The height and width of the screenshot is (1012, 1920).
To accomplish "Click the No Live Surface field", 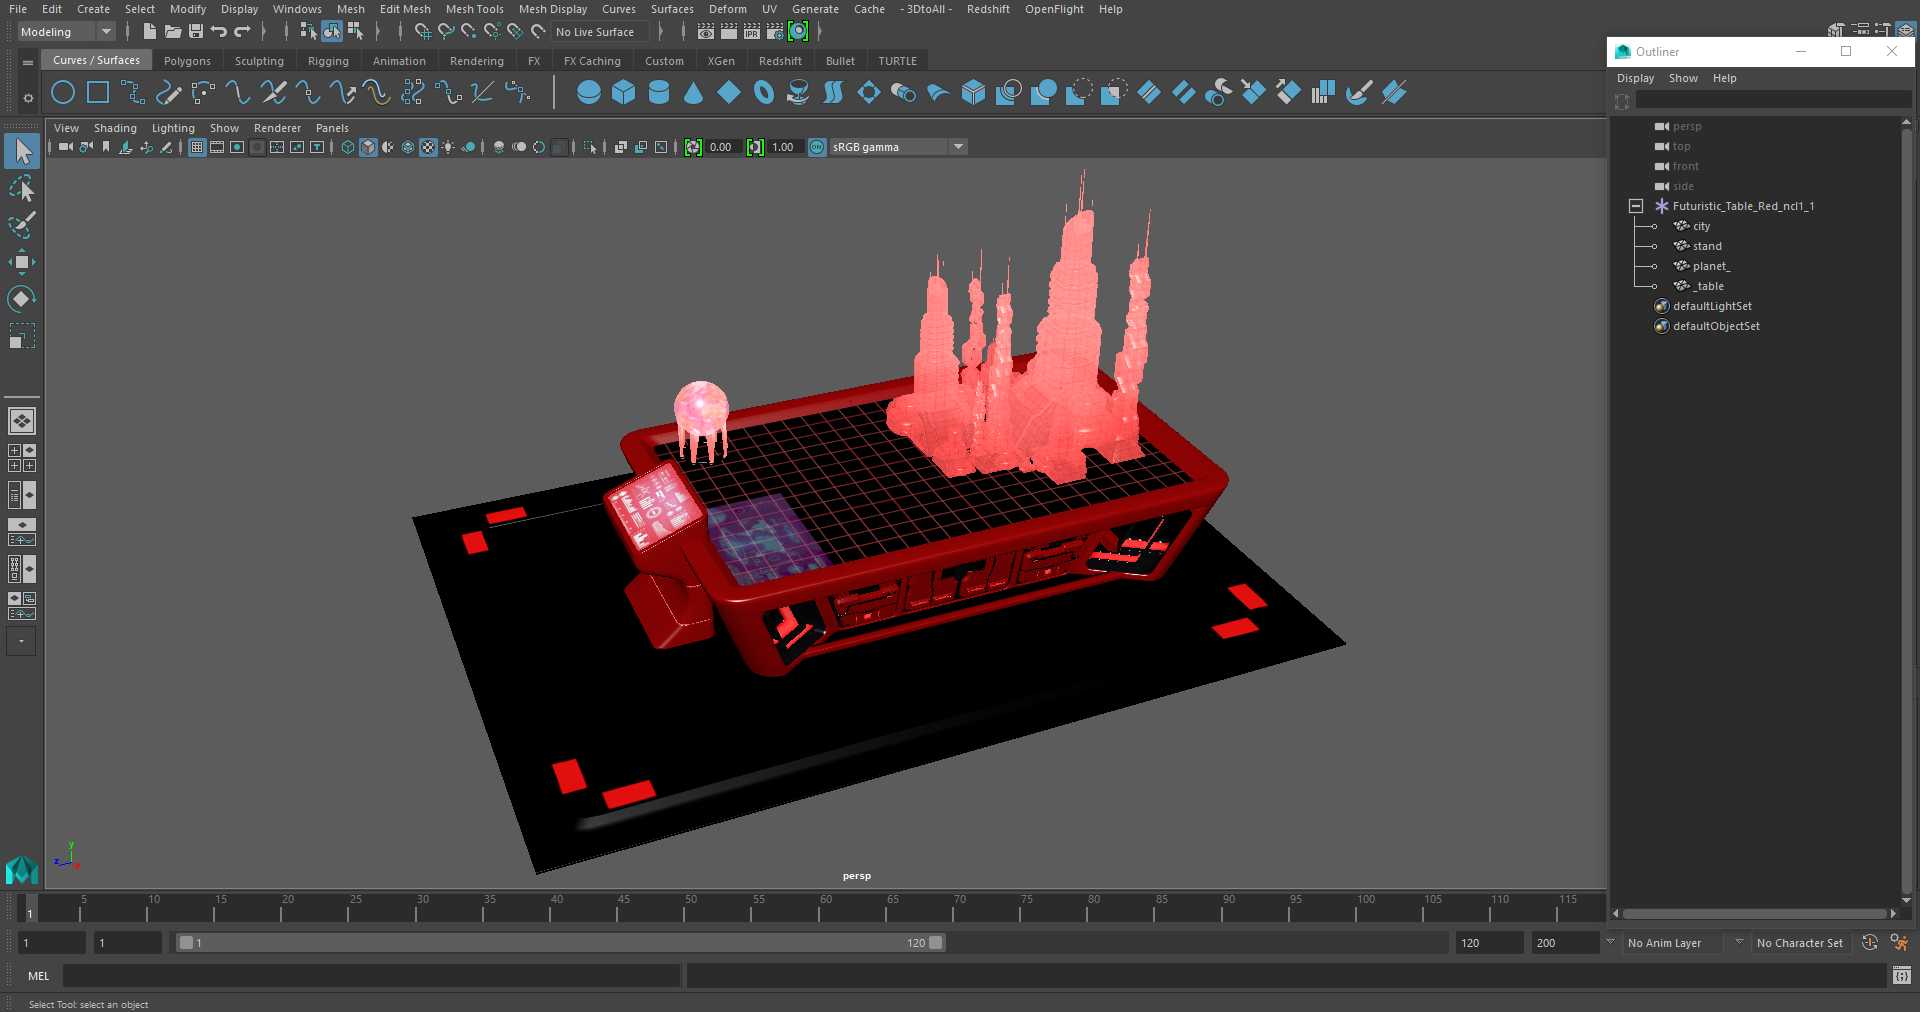I will point(600,32).
